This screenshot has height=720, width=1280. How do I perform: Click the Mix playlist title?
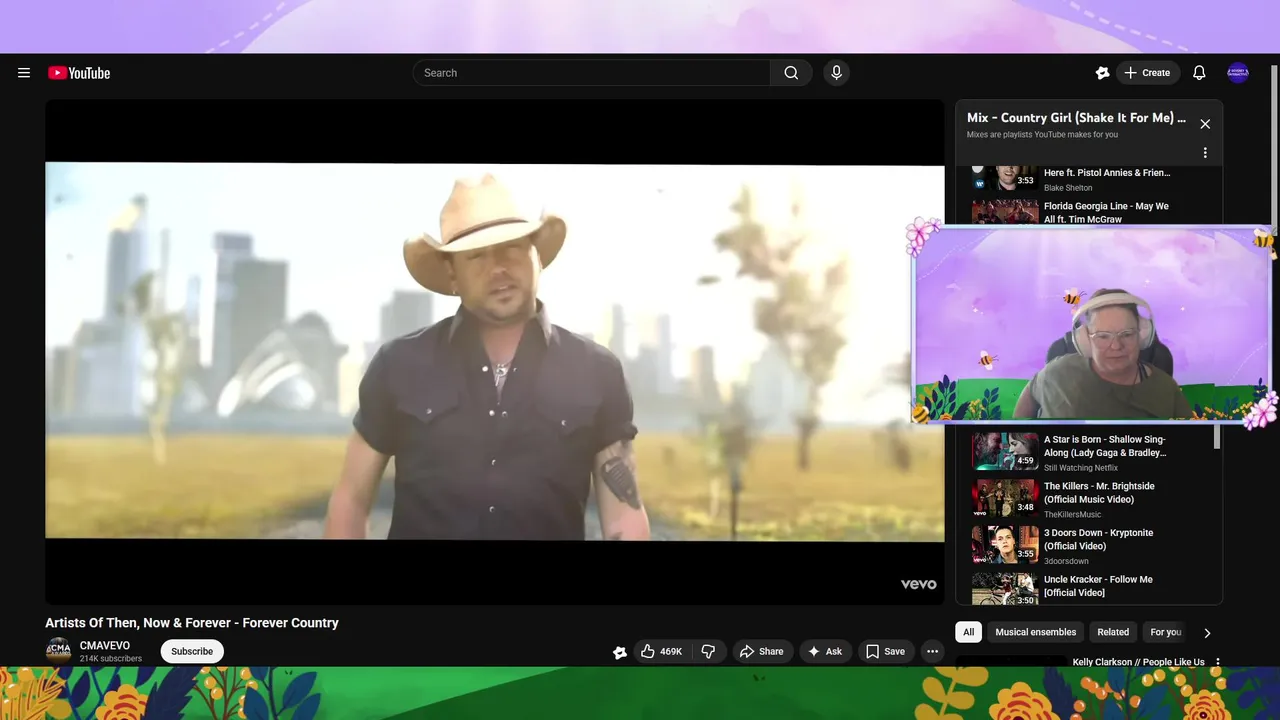pyautogui.click(x=1076, y=118)
